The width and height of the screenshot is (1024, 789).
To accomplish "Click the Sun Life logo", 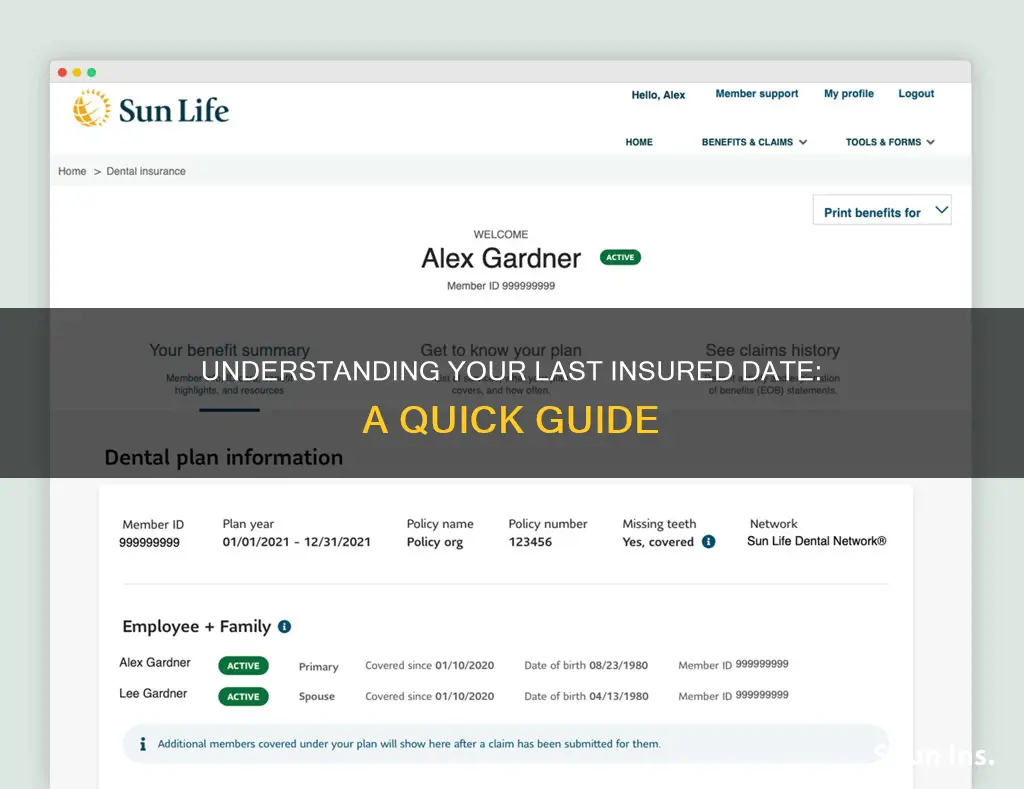I will 151,108.
